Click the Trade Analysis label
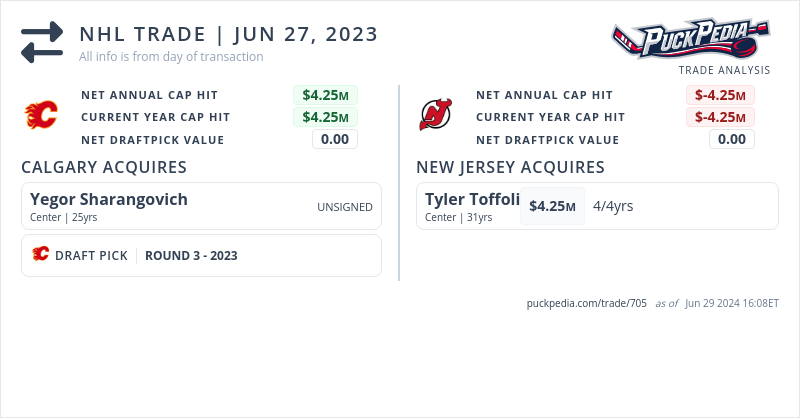This screenshot has width=800, height=418. coord(724,70)
